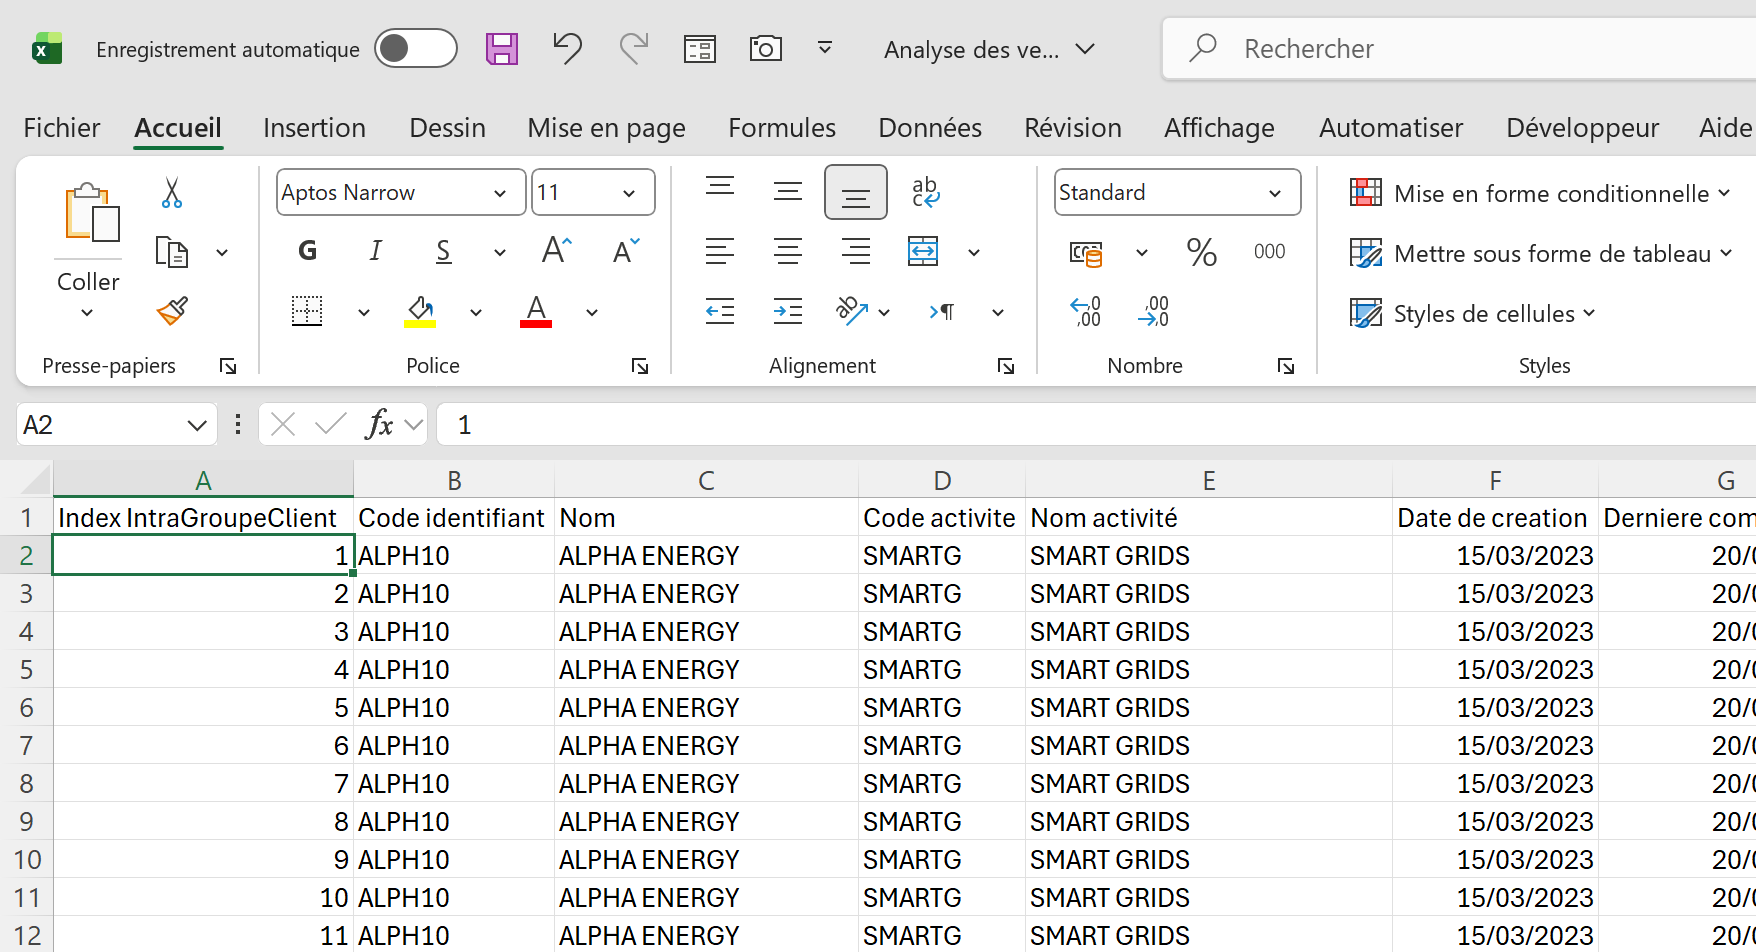Click the Save icon in title bar
The height and width of the screenshot is (952, 1756).
click(x=501, y=49)
